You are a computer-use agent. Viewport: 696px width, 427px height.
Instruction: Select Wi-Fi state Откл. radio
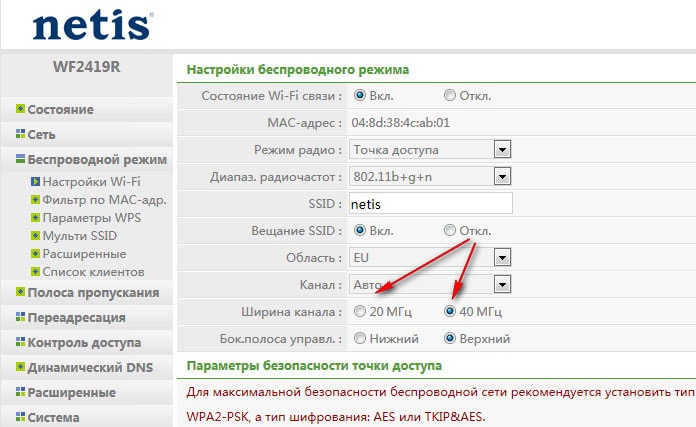450,95
